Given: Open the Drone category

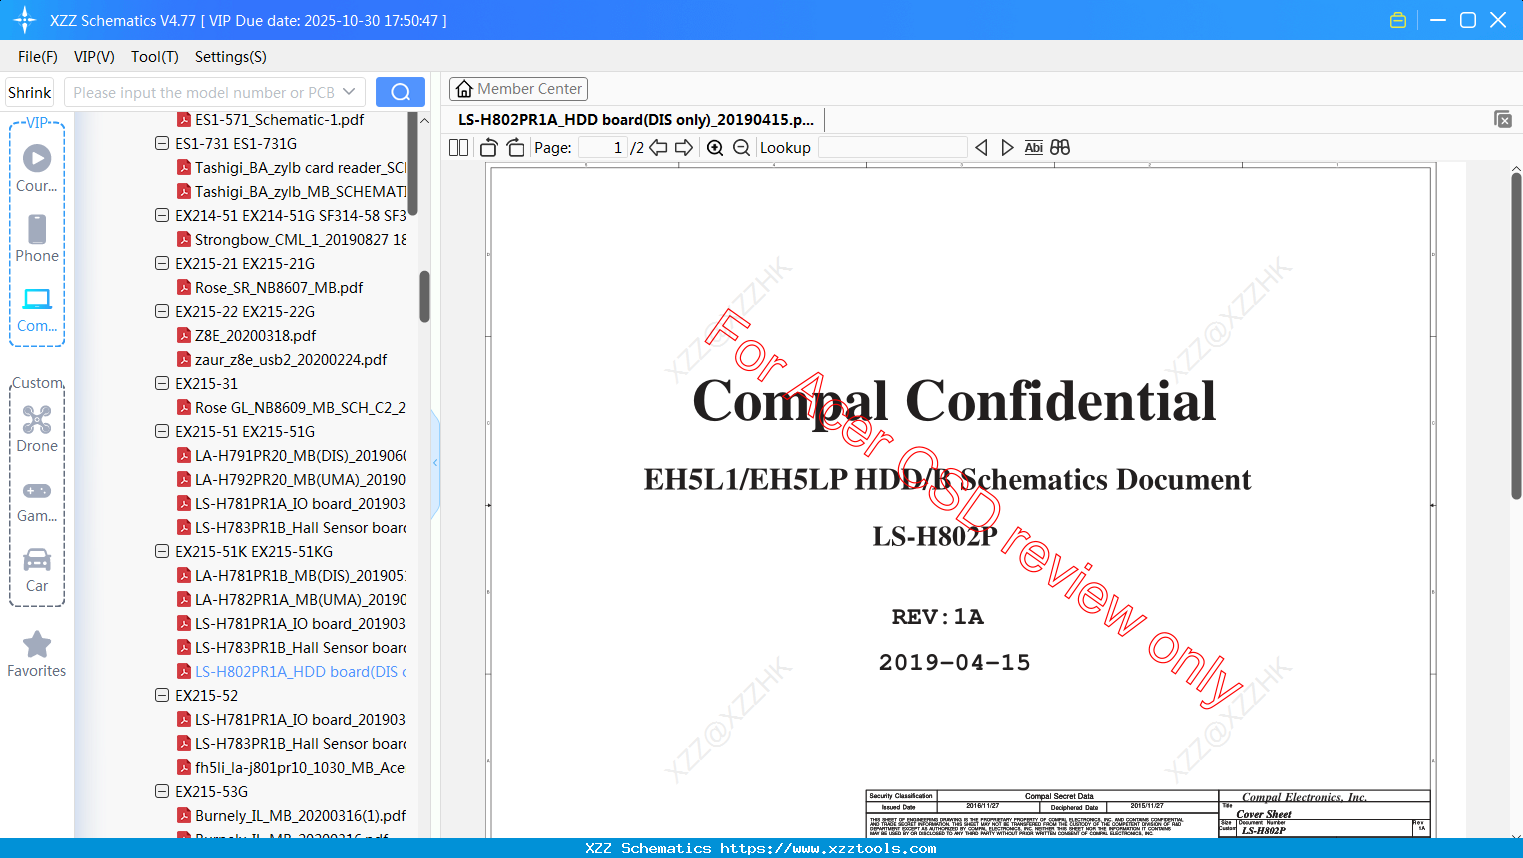Looking at the screenshot, I should coord(37,429).
